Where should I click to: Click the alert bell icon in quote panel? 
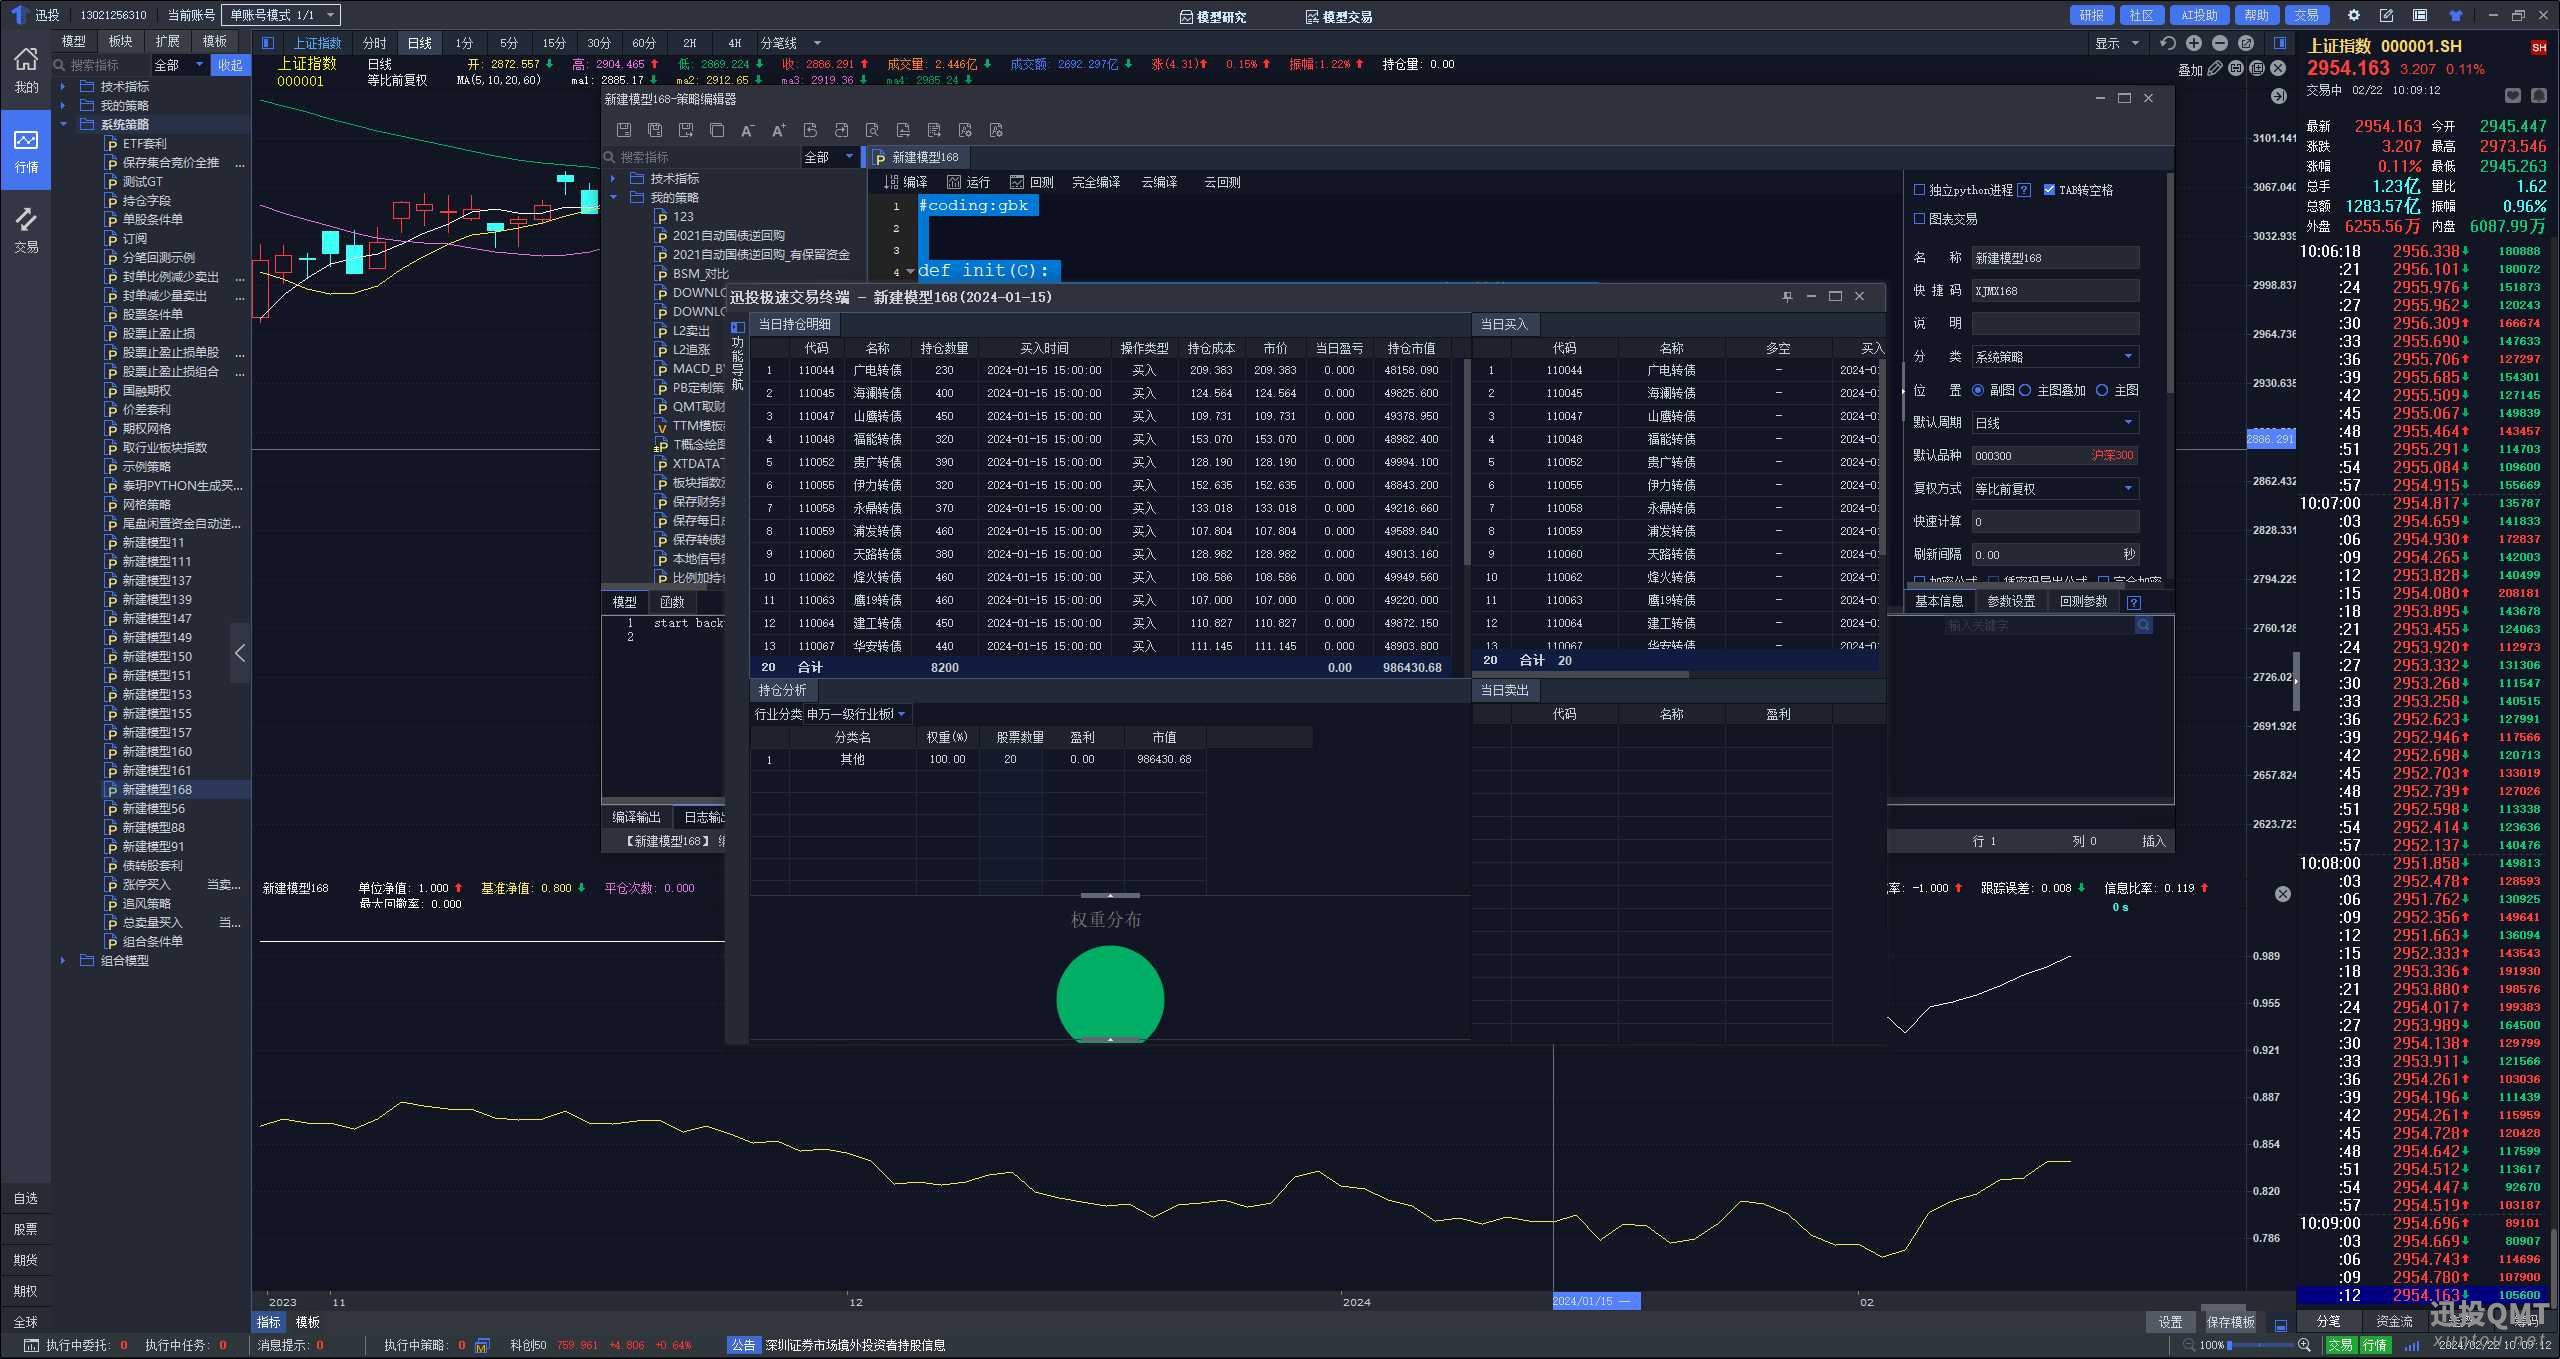tap(2538, 96)
